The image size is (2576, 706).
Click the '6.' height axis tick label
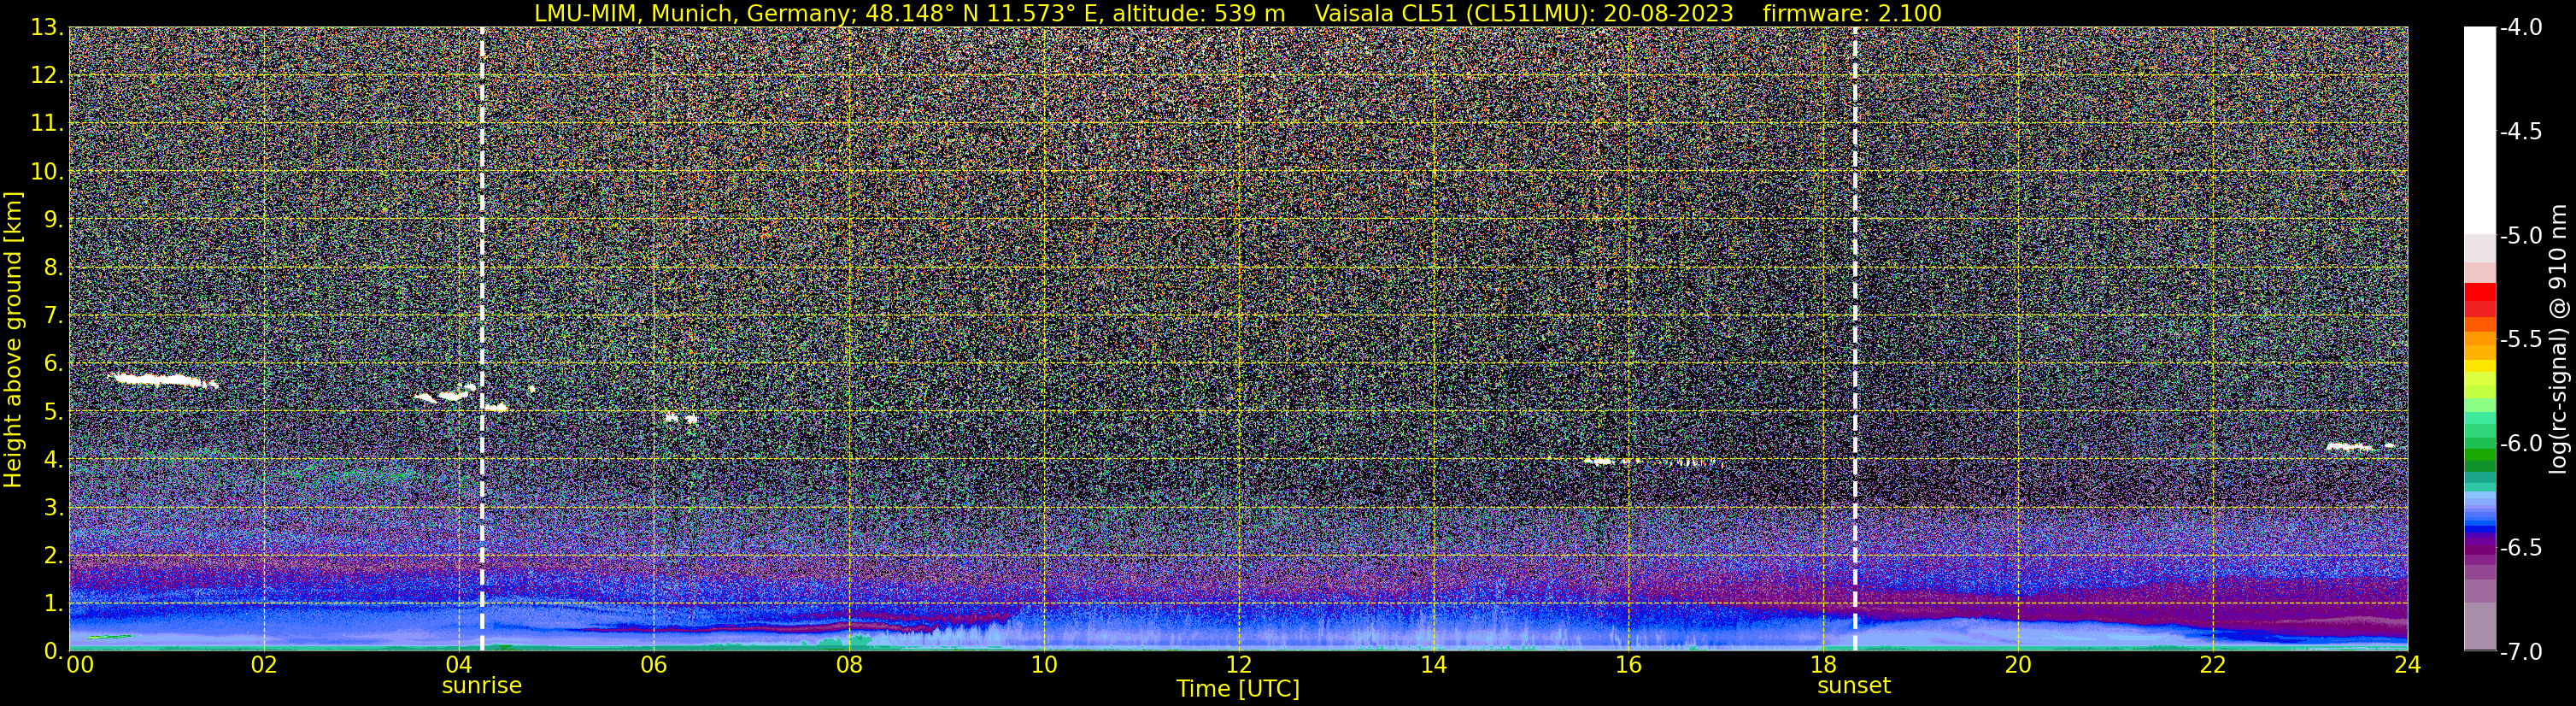tap(54, 364)
